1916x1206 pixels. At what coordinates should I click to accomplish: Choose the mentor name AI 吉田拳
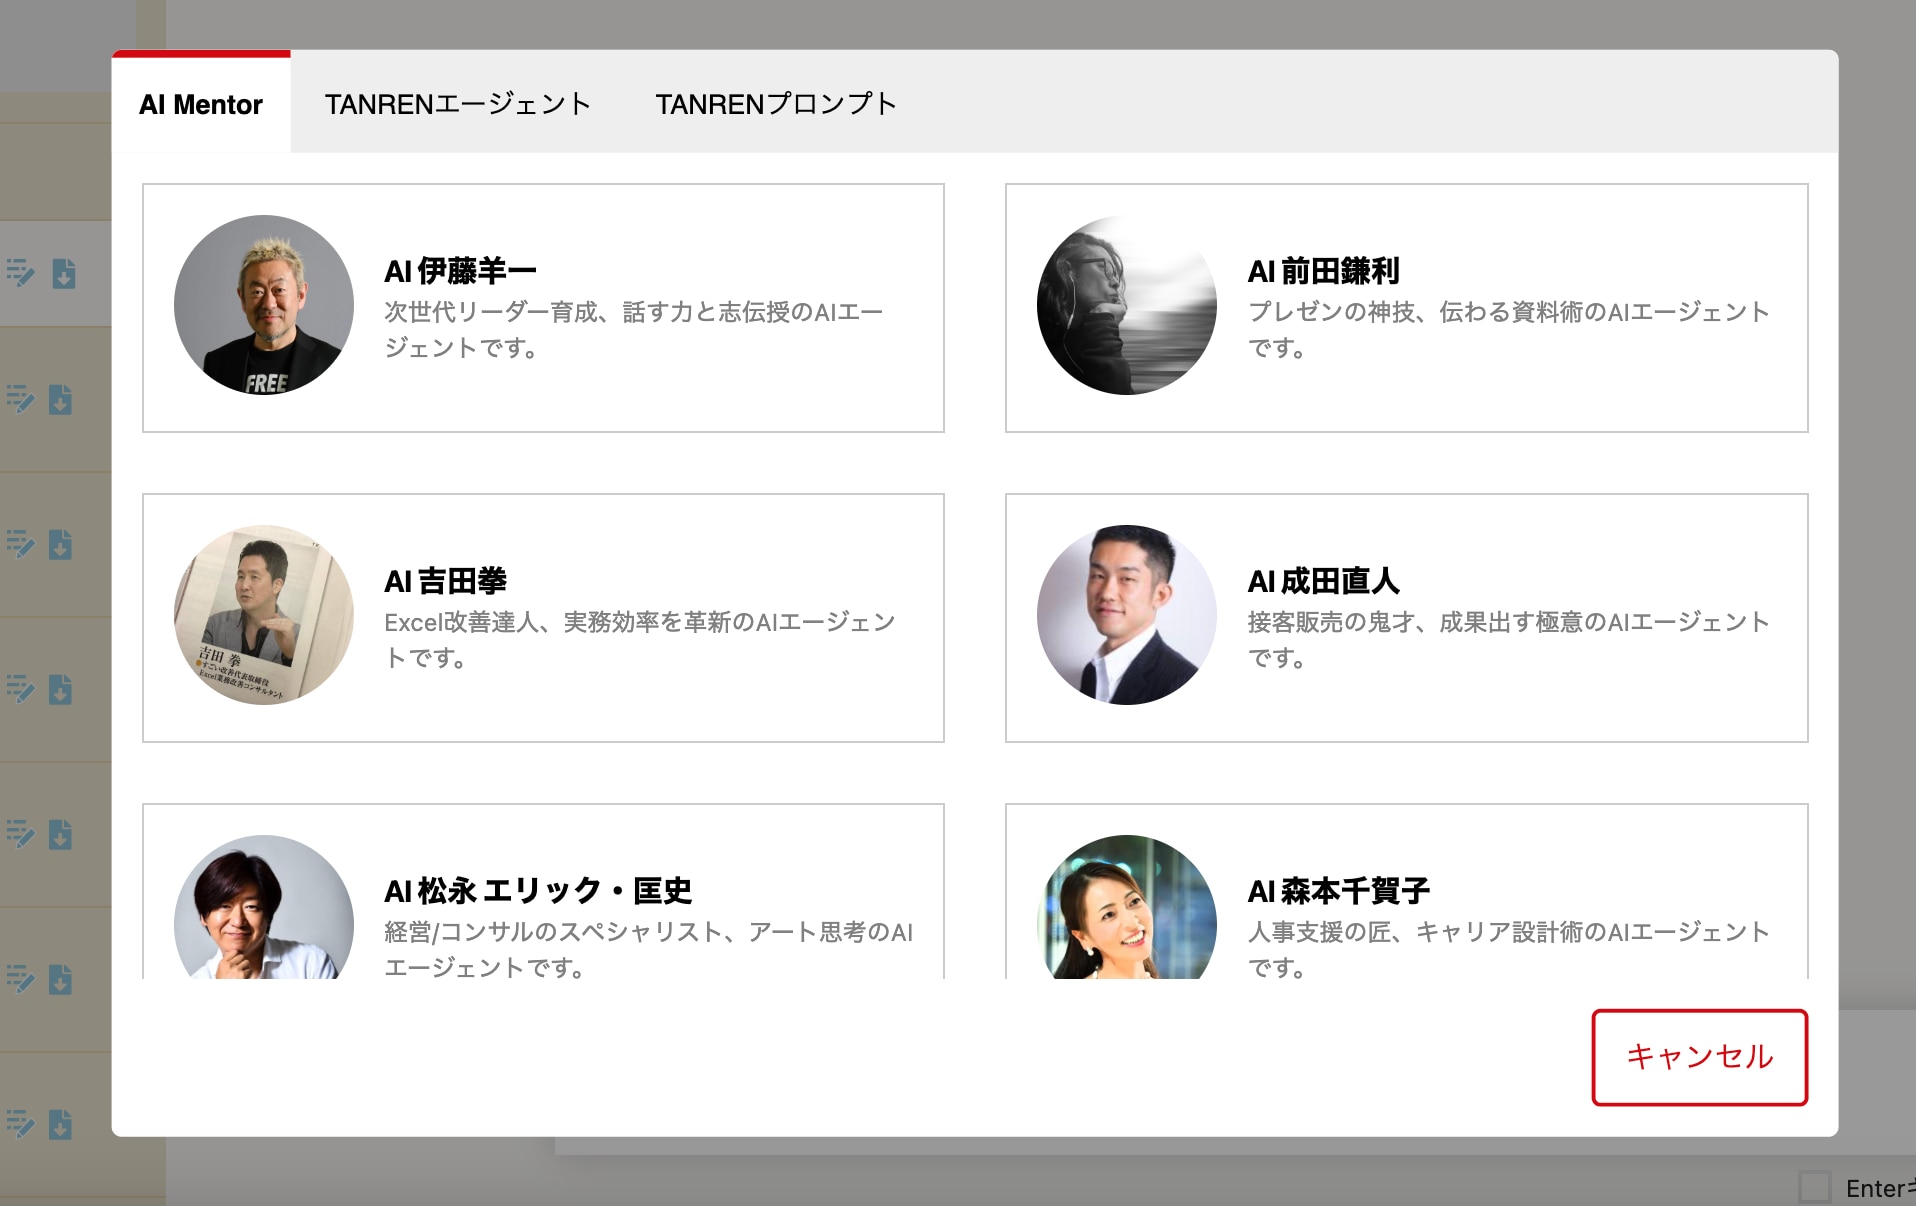coord(445,581)
